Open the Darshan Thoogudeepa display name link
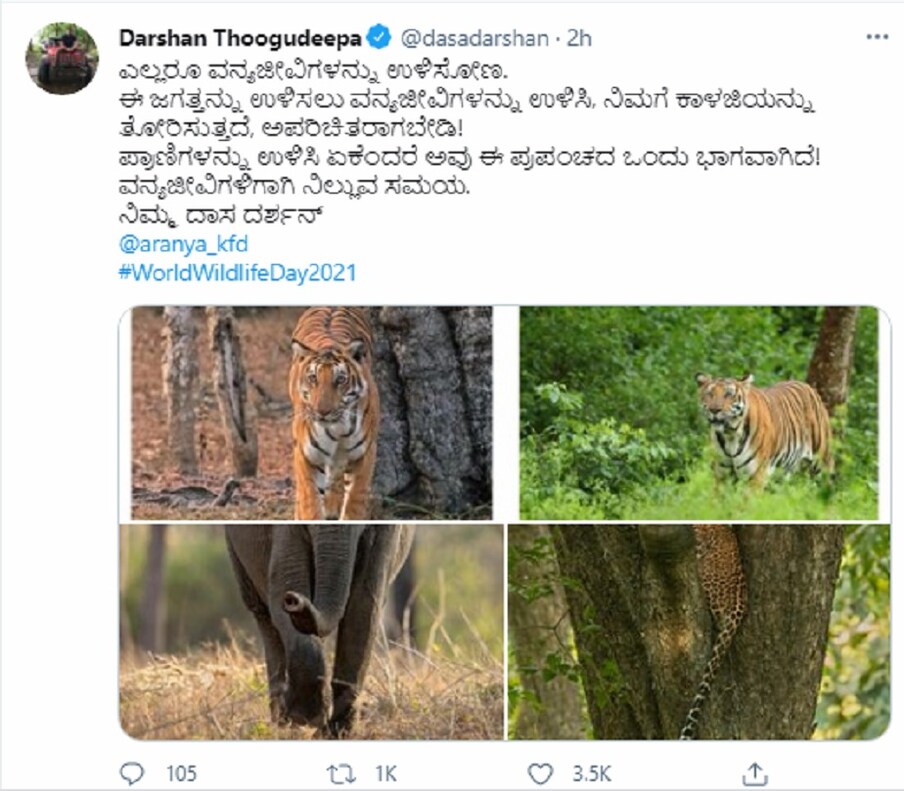 tap(240, 38)
